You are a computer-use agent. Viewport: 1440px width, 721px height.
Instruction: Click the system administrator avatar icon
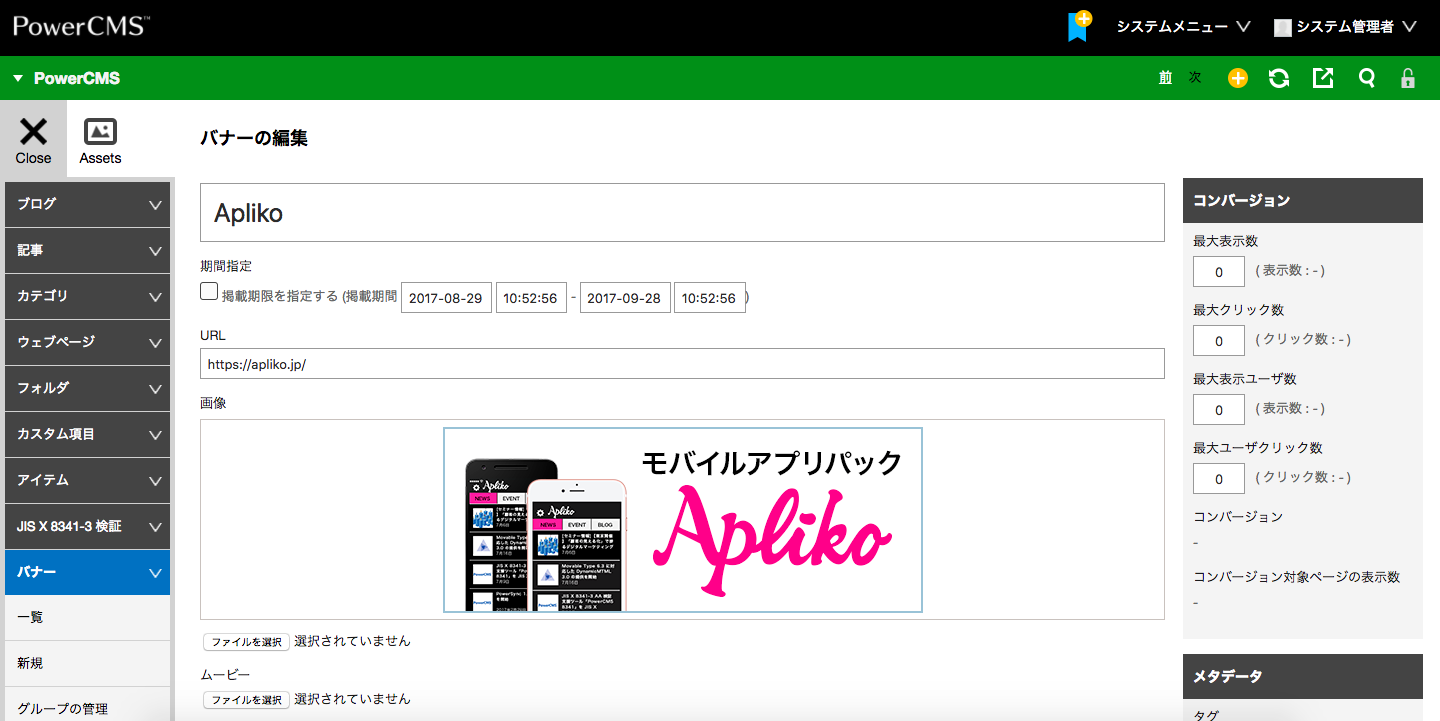click(1283, 28)
